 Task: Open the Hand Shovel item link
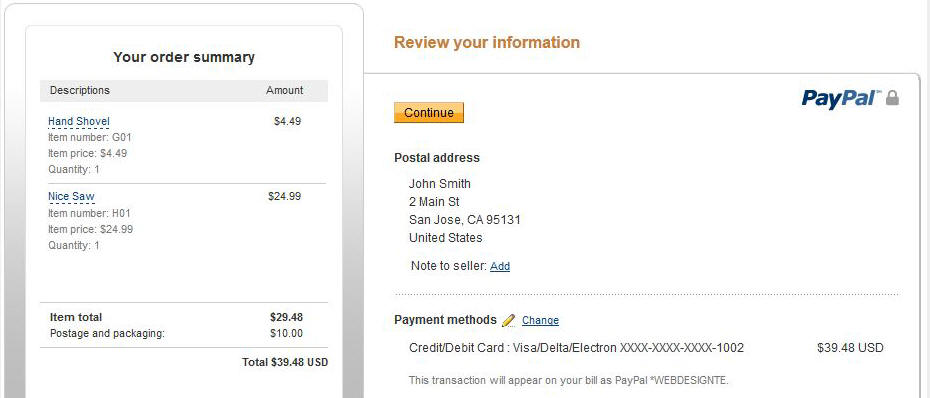click(79, 122)
